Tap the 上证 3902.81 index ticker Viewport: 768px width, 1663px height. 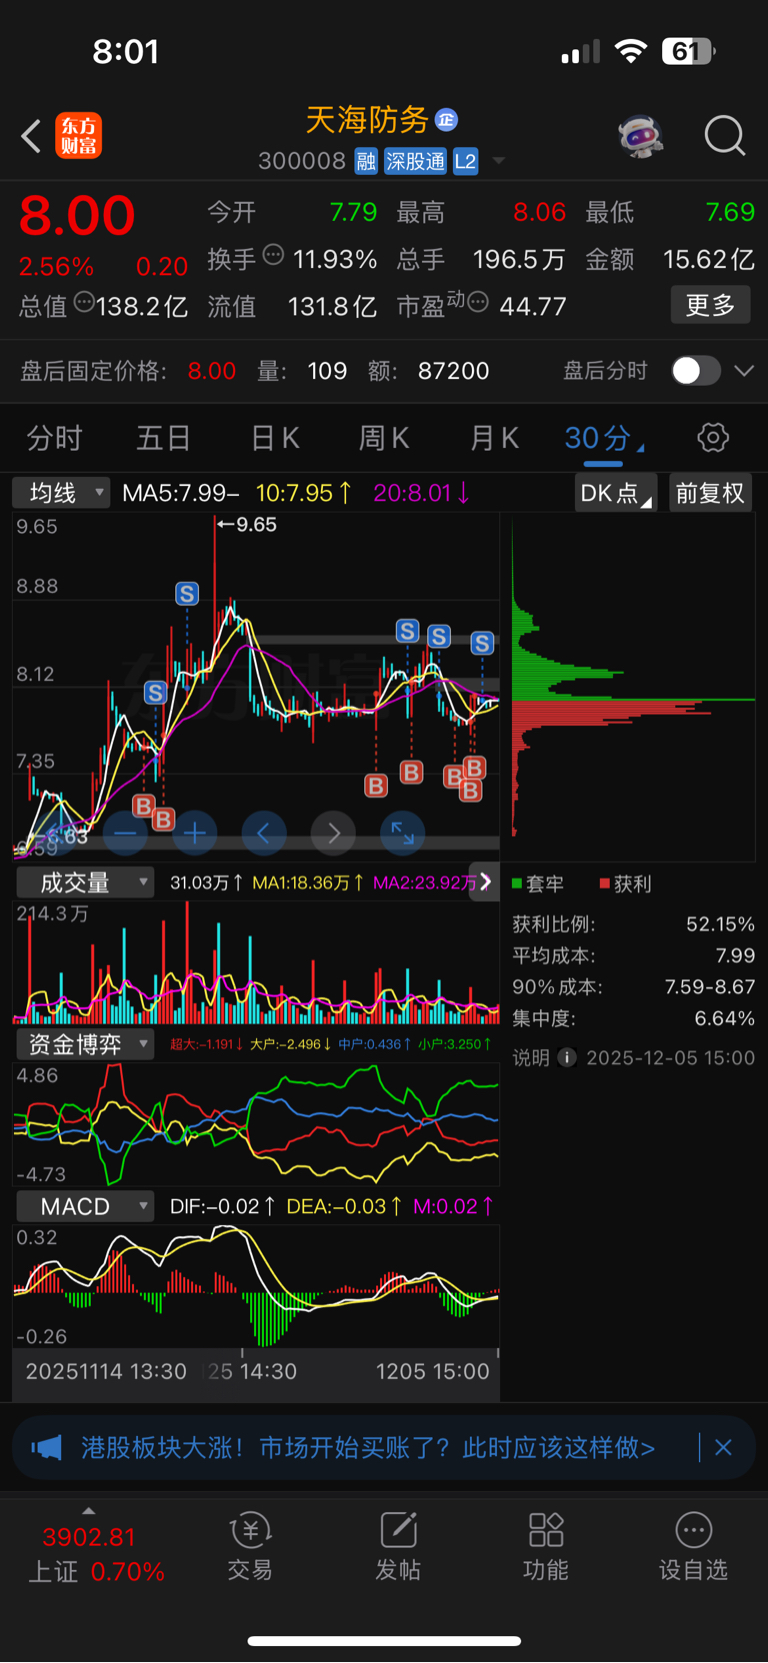tap(96, 1553)
